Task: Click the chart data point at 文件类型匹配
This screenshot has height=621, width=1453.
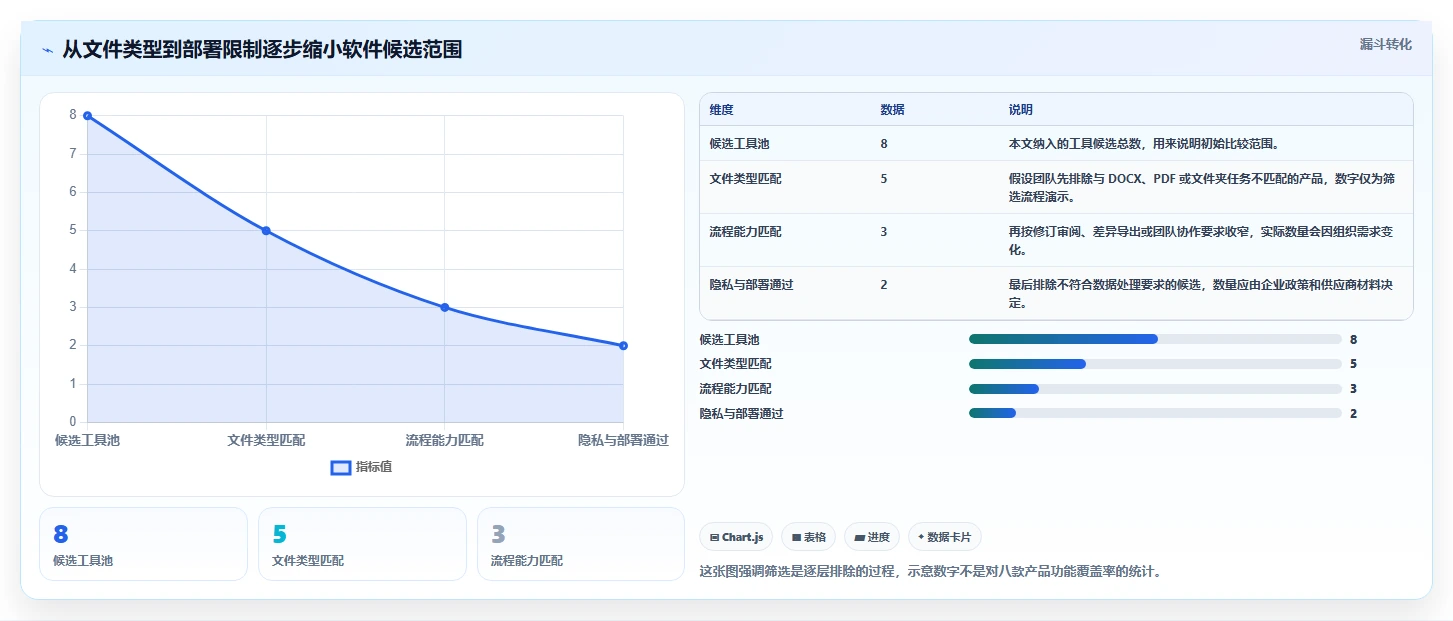Action: [x=266, y=231]
